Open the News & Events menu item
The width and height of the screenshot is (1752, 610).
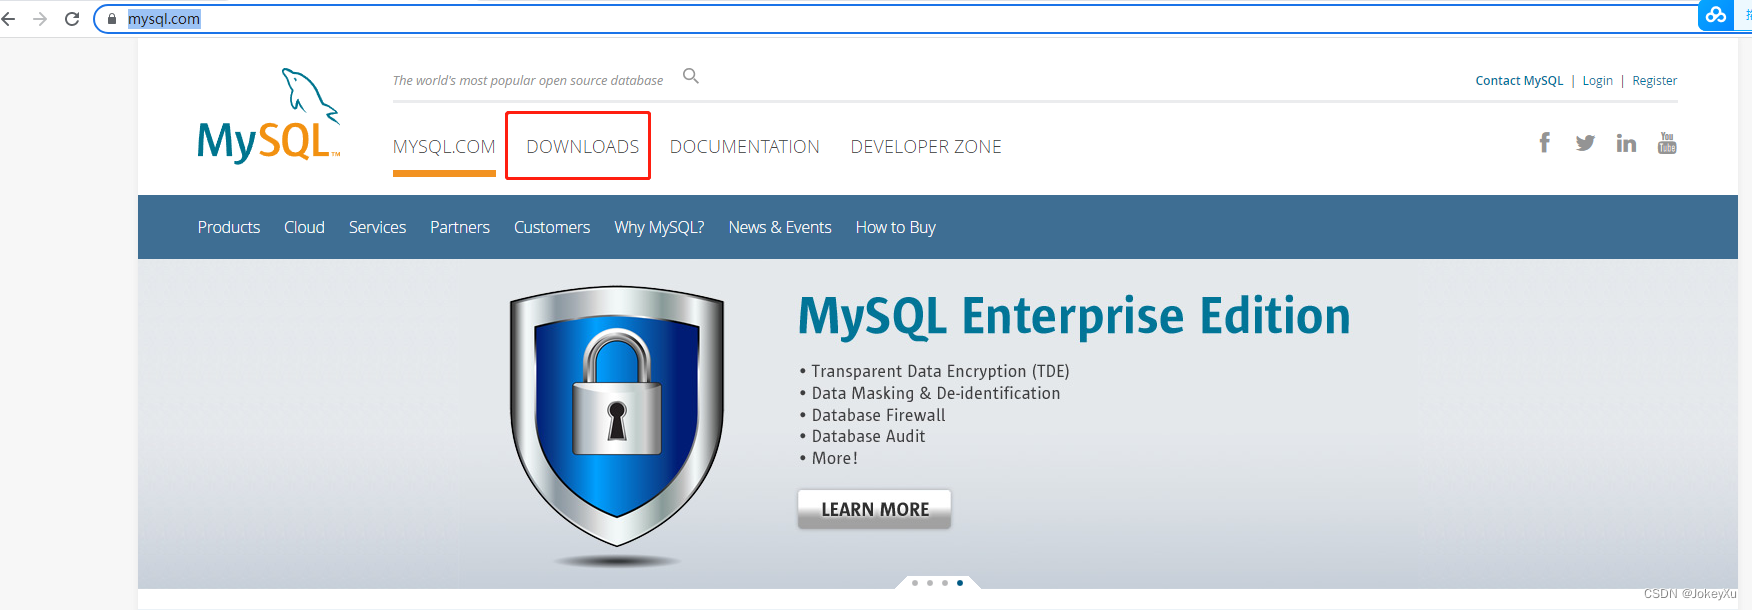tap(780, 227)
